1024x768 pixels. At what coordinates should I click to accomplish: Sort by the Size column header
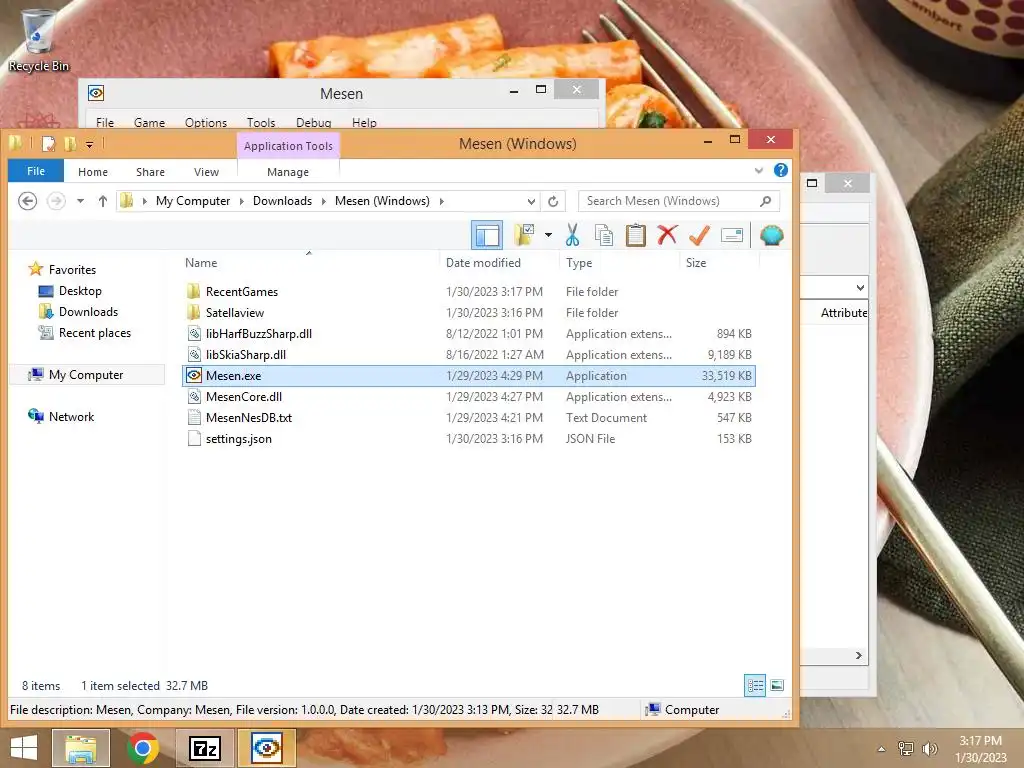[x=720, y=263]
